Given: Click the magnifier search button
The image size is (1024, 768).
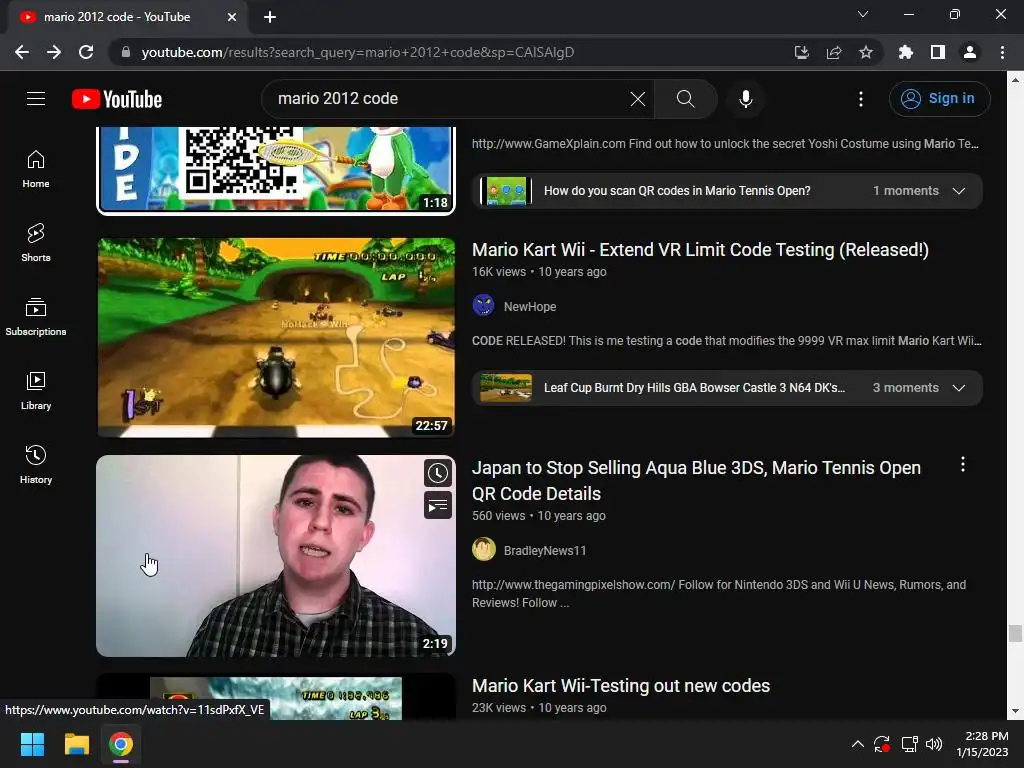Looking at the screenshot, I should (685, 99).
